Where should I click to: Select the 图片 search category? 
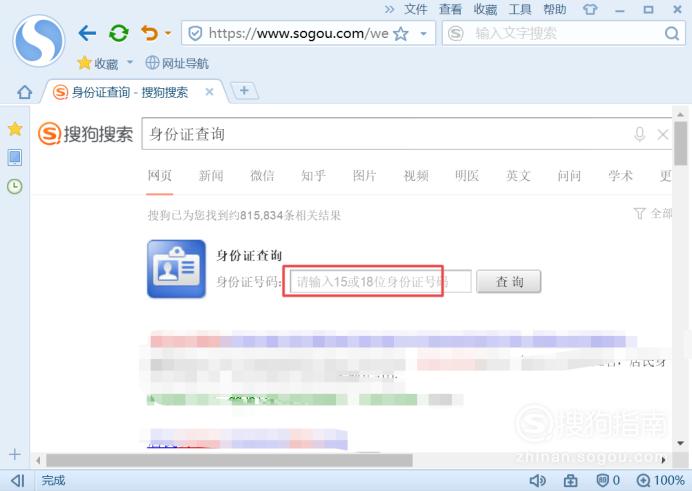tap(365, 176)
